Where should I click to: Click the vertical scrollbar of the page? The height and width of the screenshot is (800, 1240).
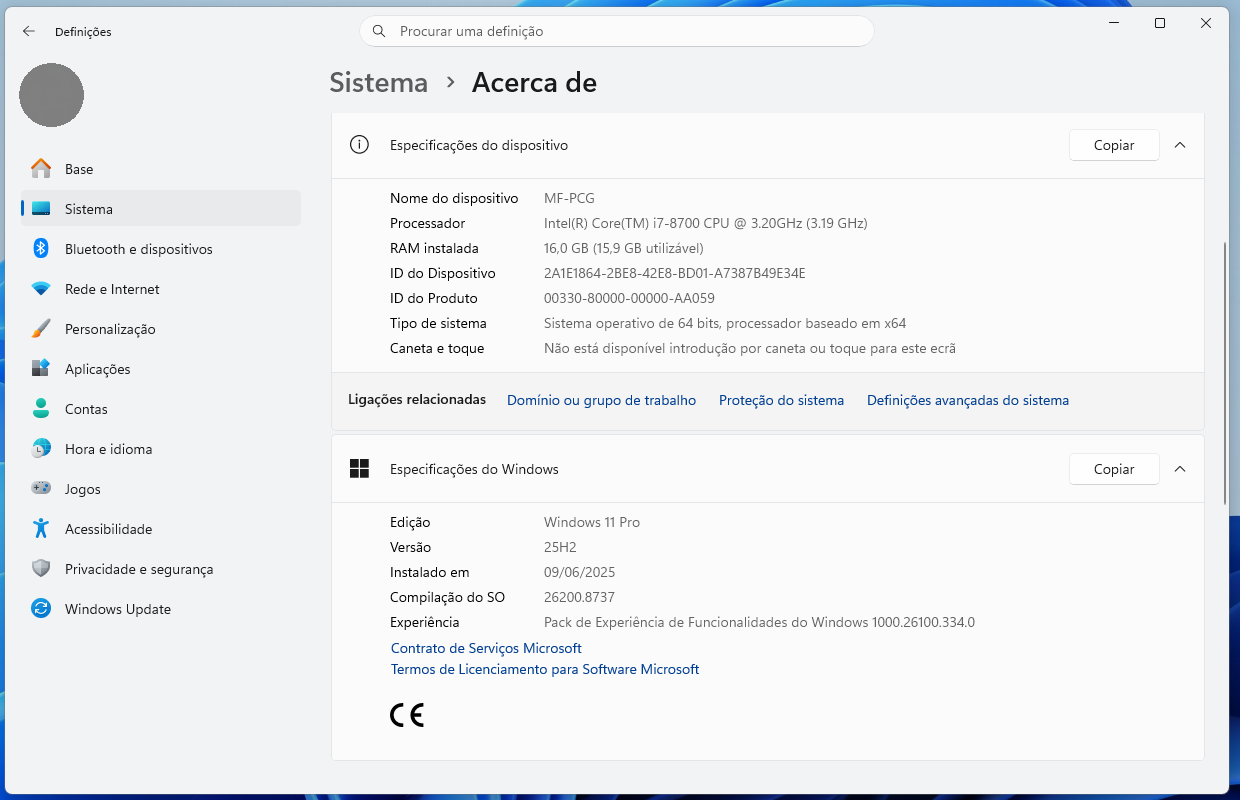click(x=1226, y=372)
